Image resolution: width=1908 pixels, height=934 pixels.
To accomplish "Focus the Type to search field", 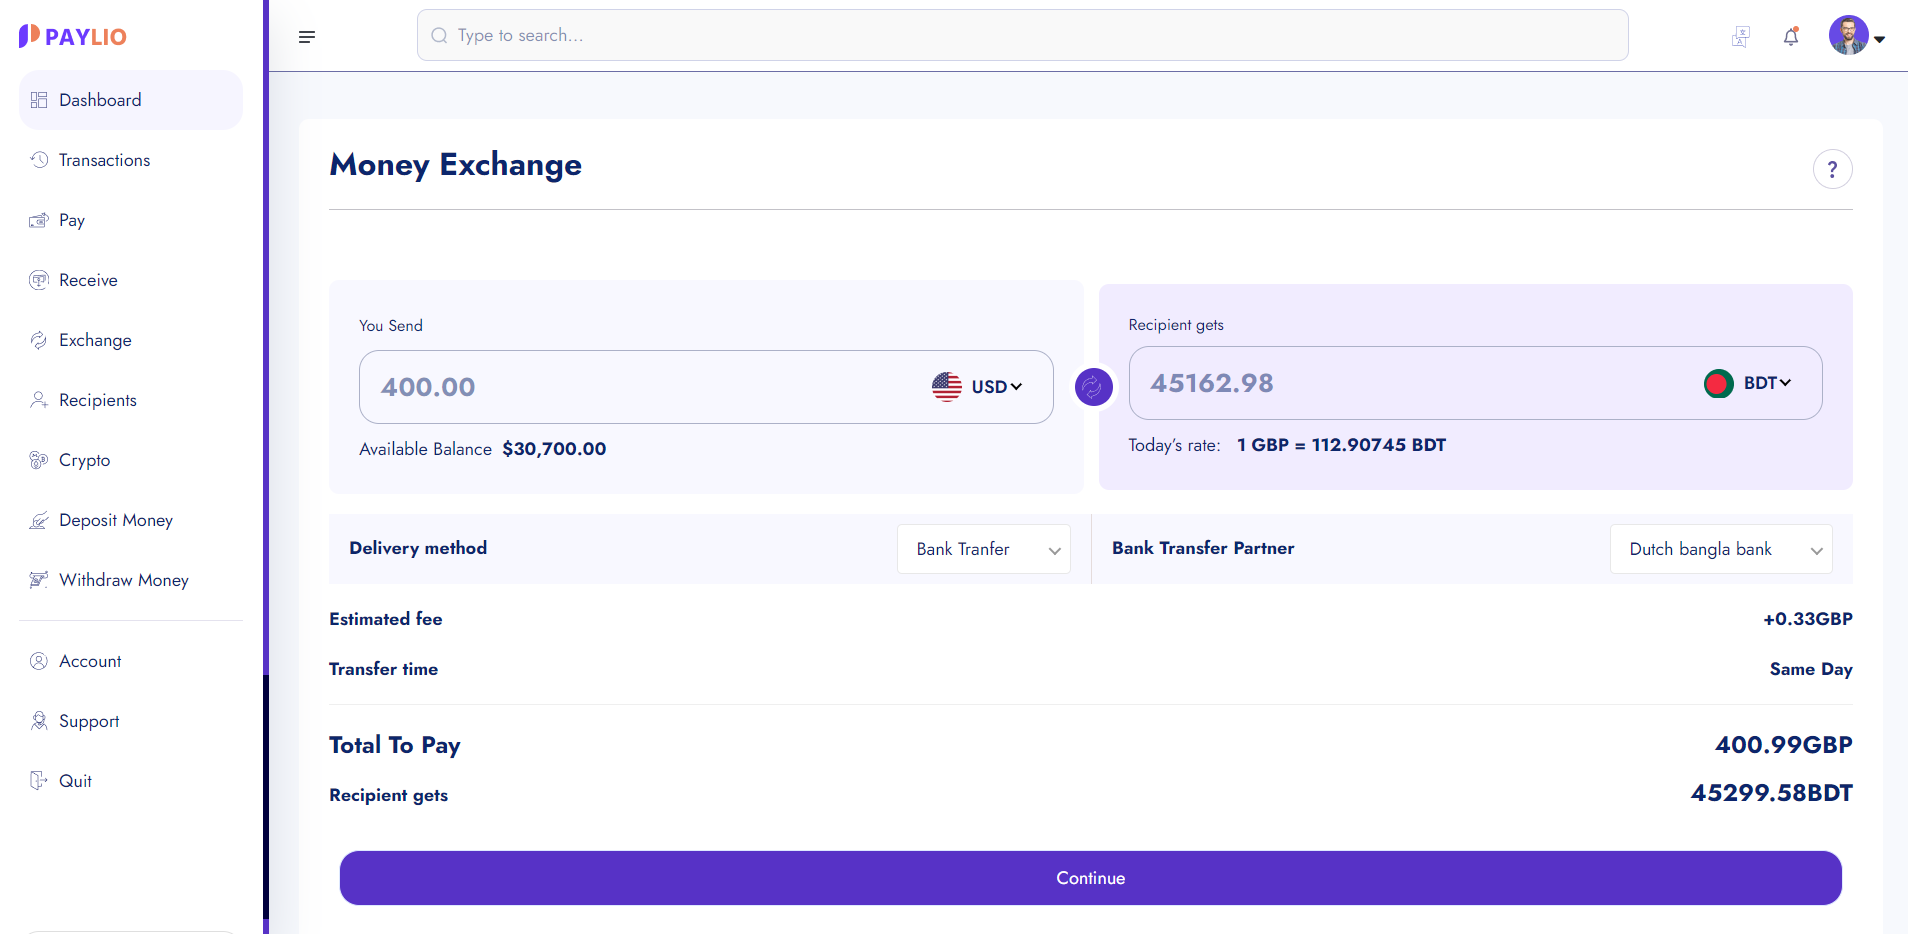I will pyautogui.click(x=1022, y=36).
